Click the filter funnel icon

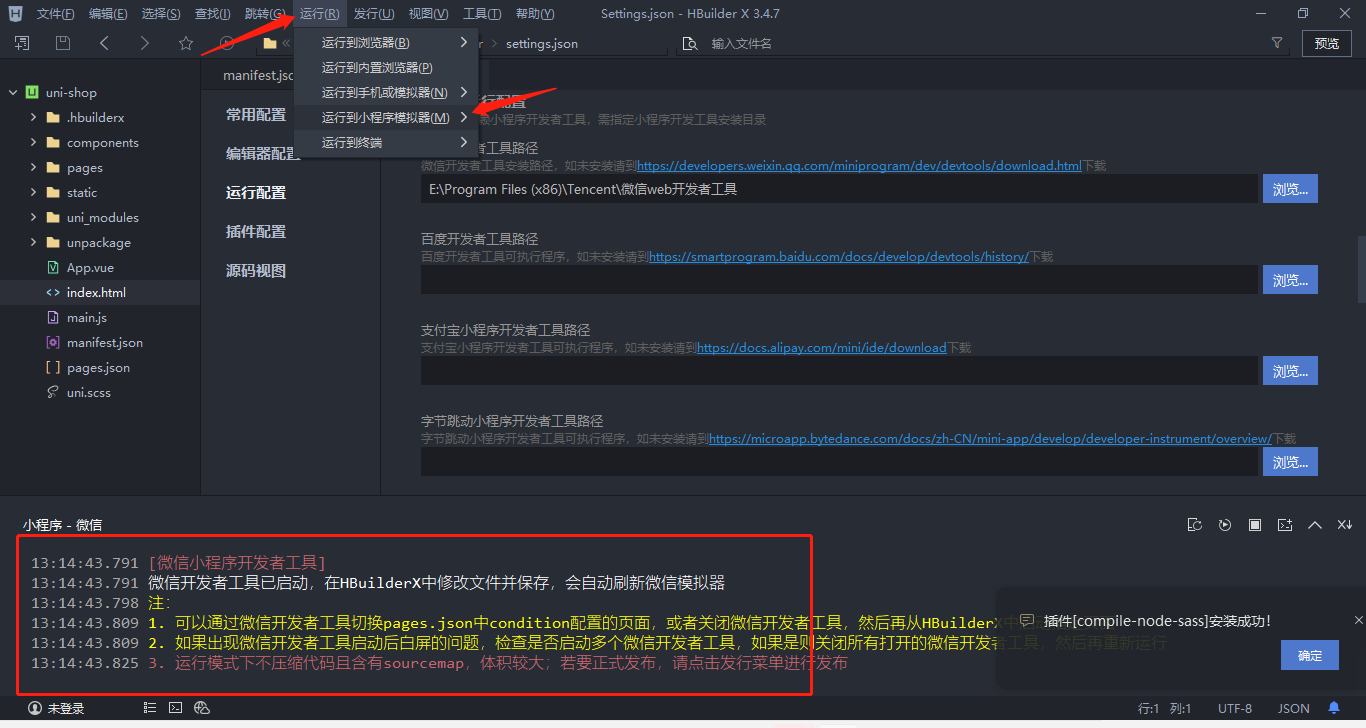click(x=1277, y=43)
